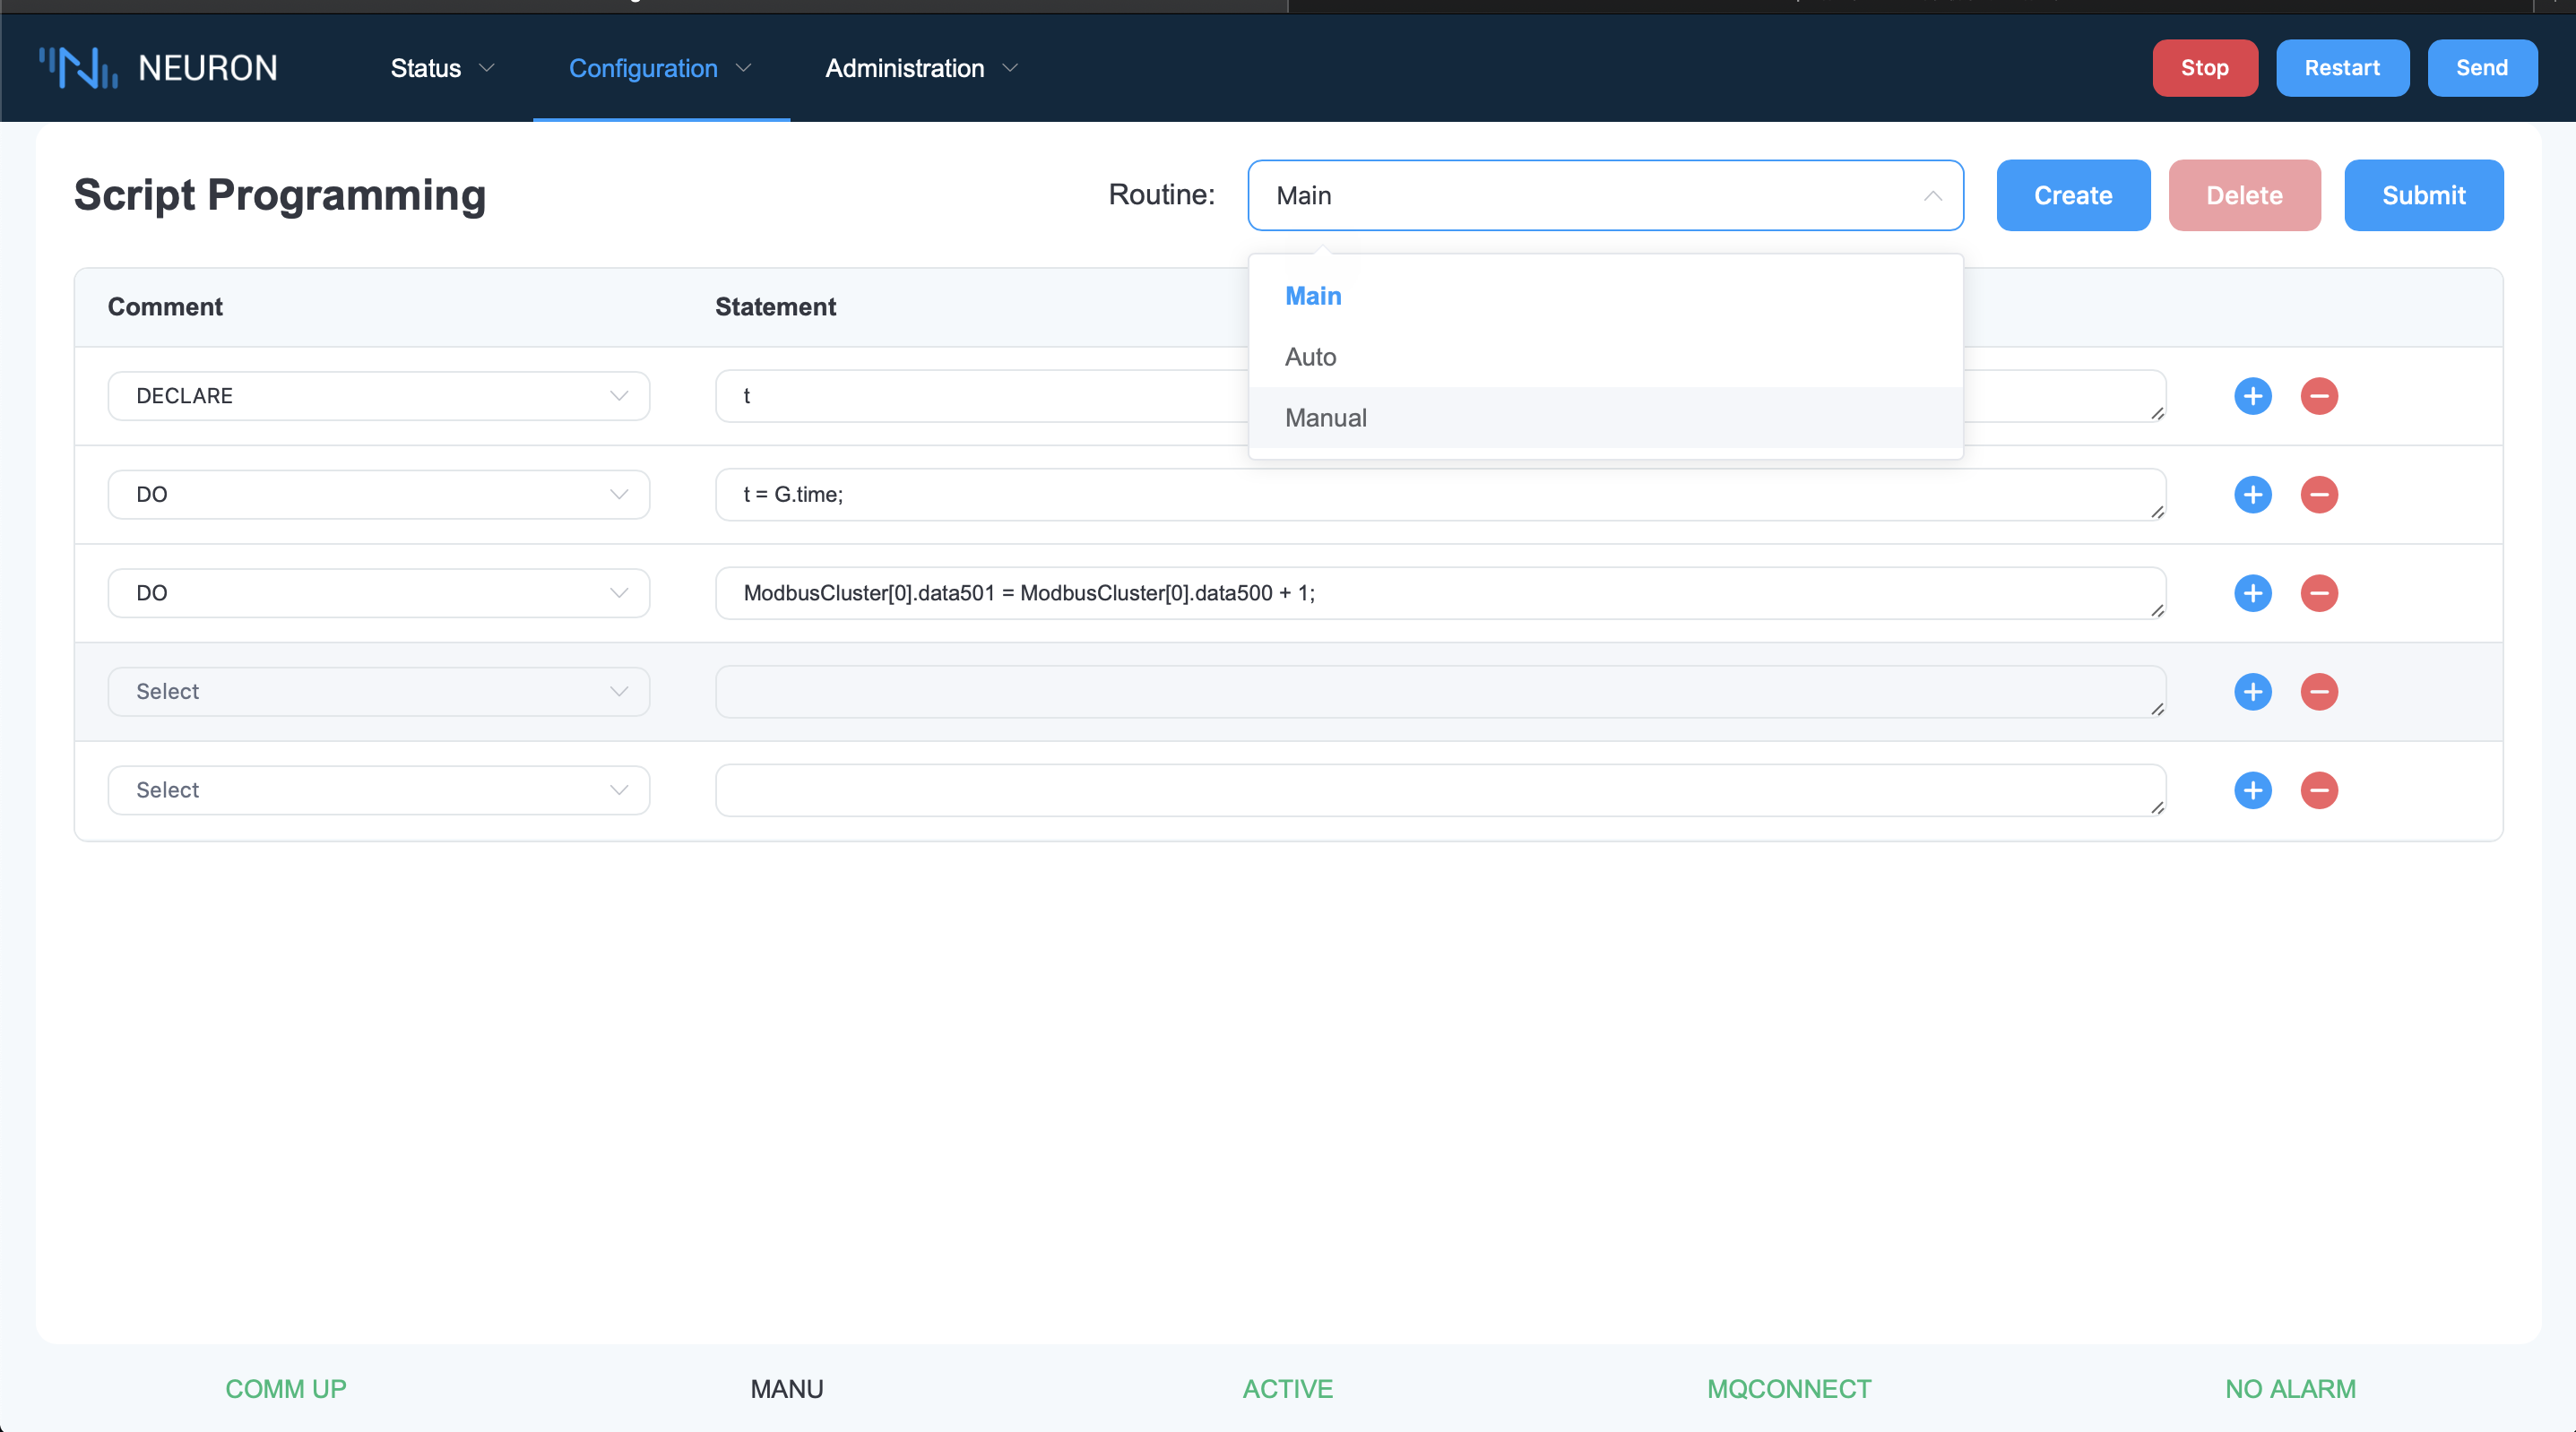Open the Configuration menu
This screenshot has width=2576, height=1432.
pyautogui.click(x=660, y=69)
